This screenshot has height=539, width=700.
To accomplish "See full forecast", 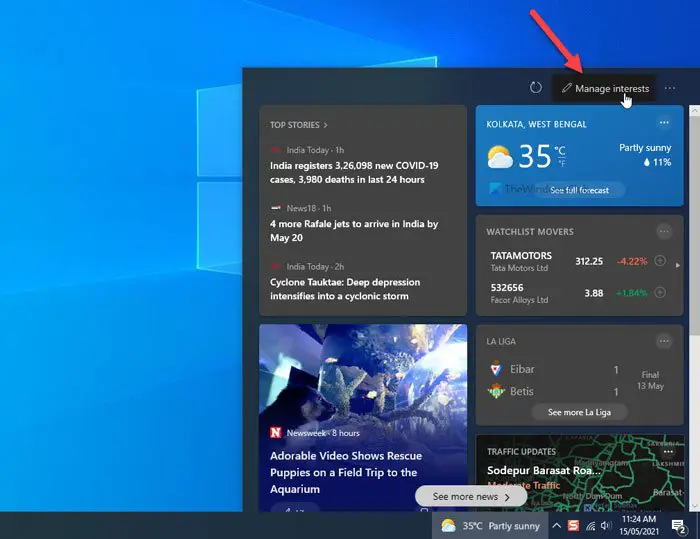I will [579, 190].
